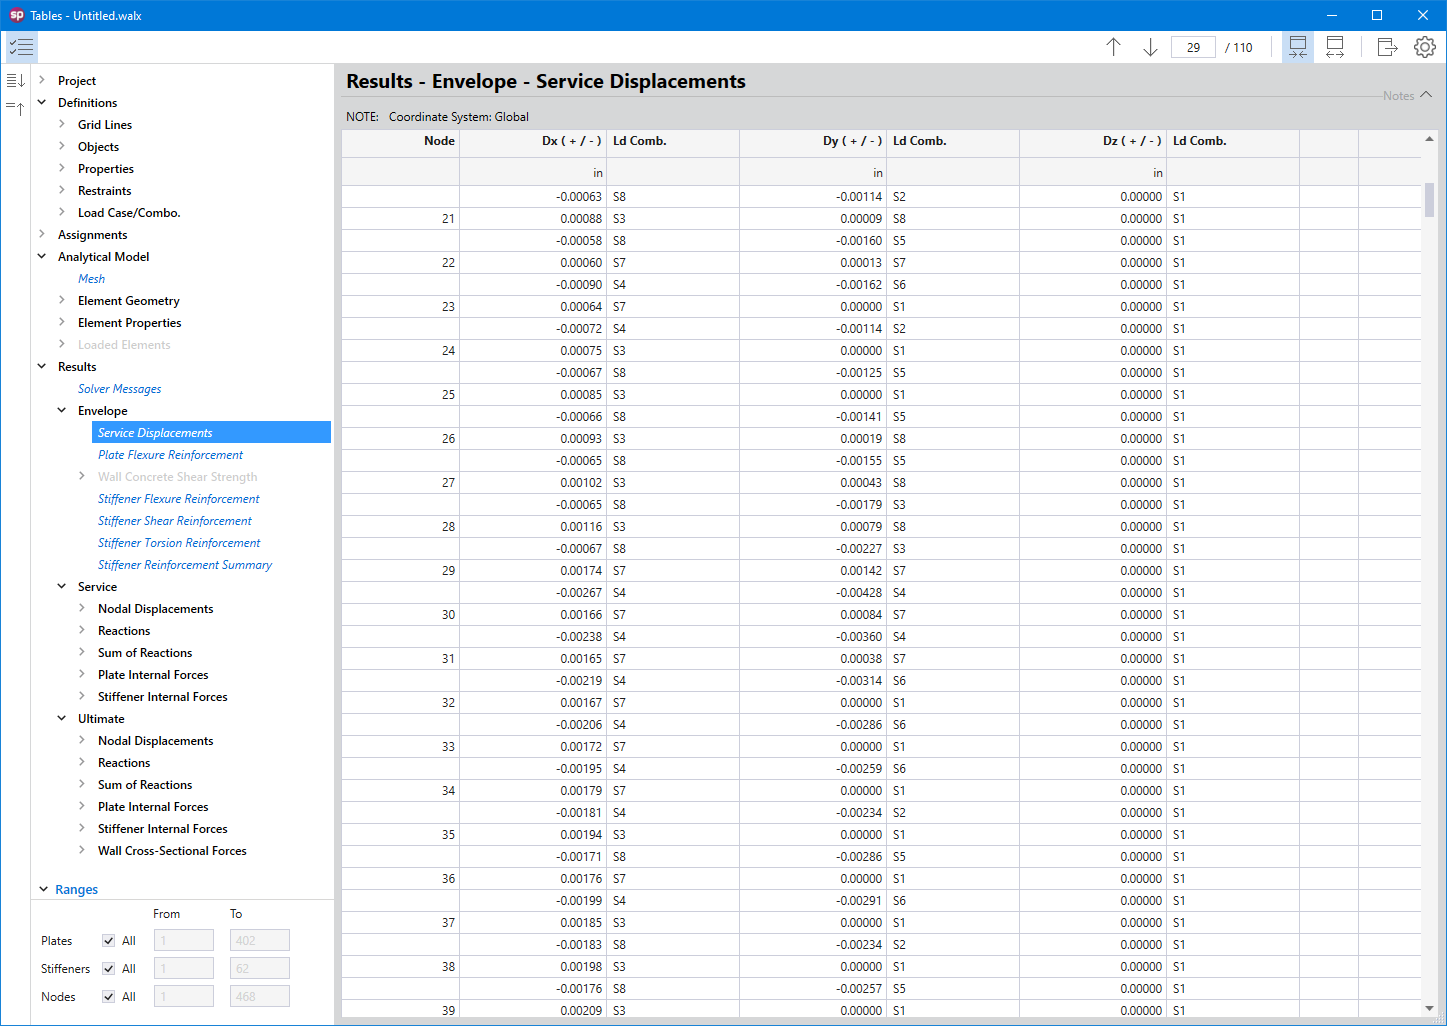Open the Solver Messages link
Screen dimensions: 1447x1026
point(119,389)
